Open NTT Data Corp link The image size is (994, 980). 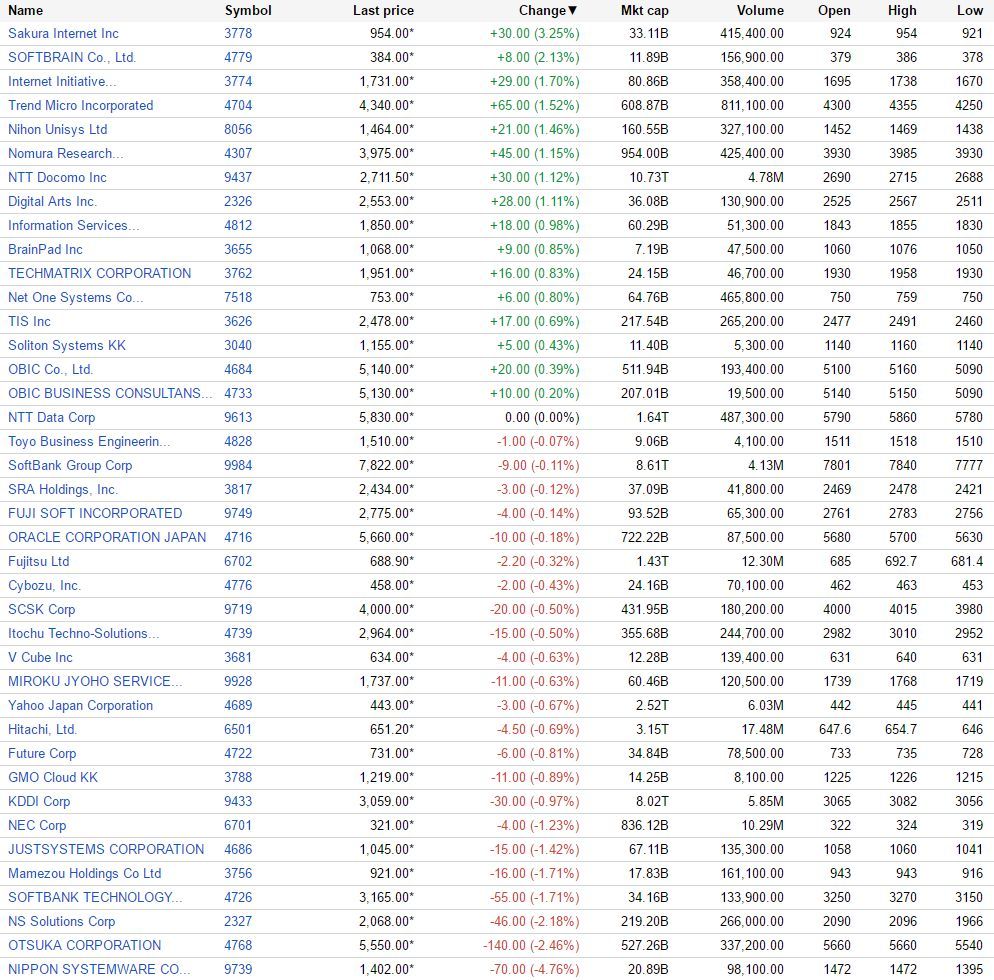pyautogui.click(x=51, y=418)
